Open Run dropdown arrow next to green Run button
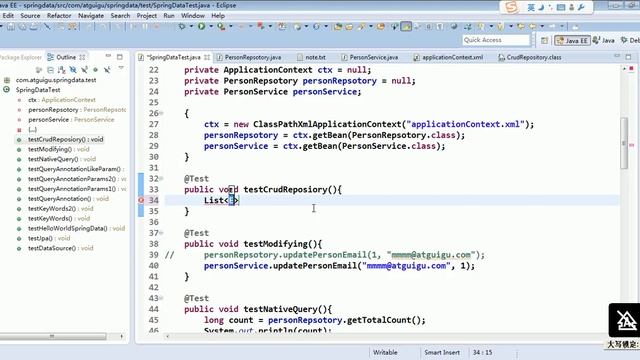 [x=211, y=27]
